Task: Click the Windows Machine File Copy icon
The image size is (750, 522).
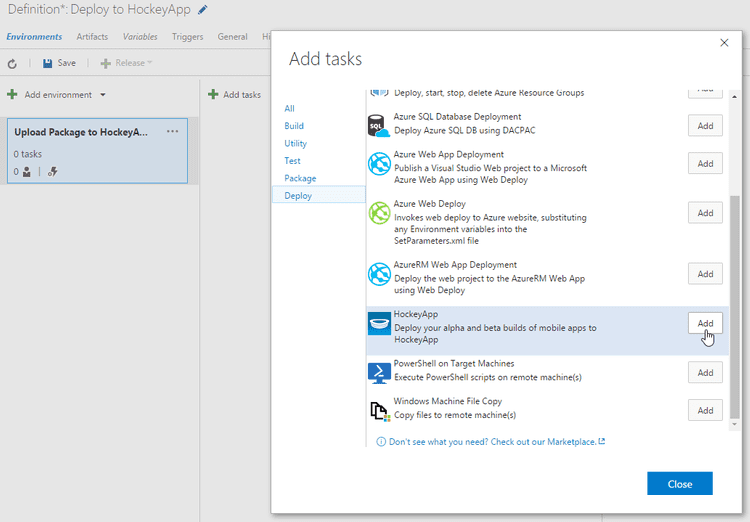Action: [380, 411]
